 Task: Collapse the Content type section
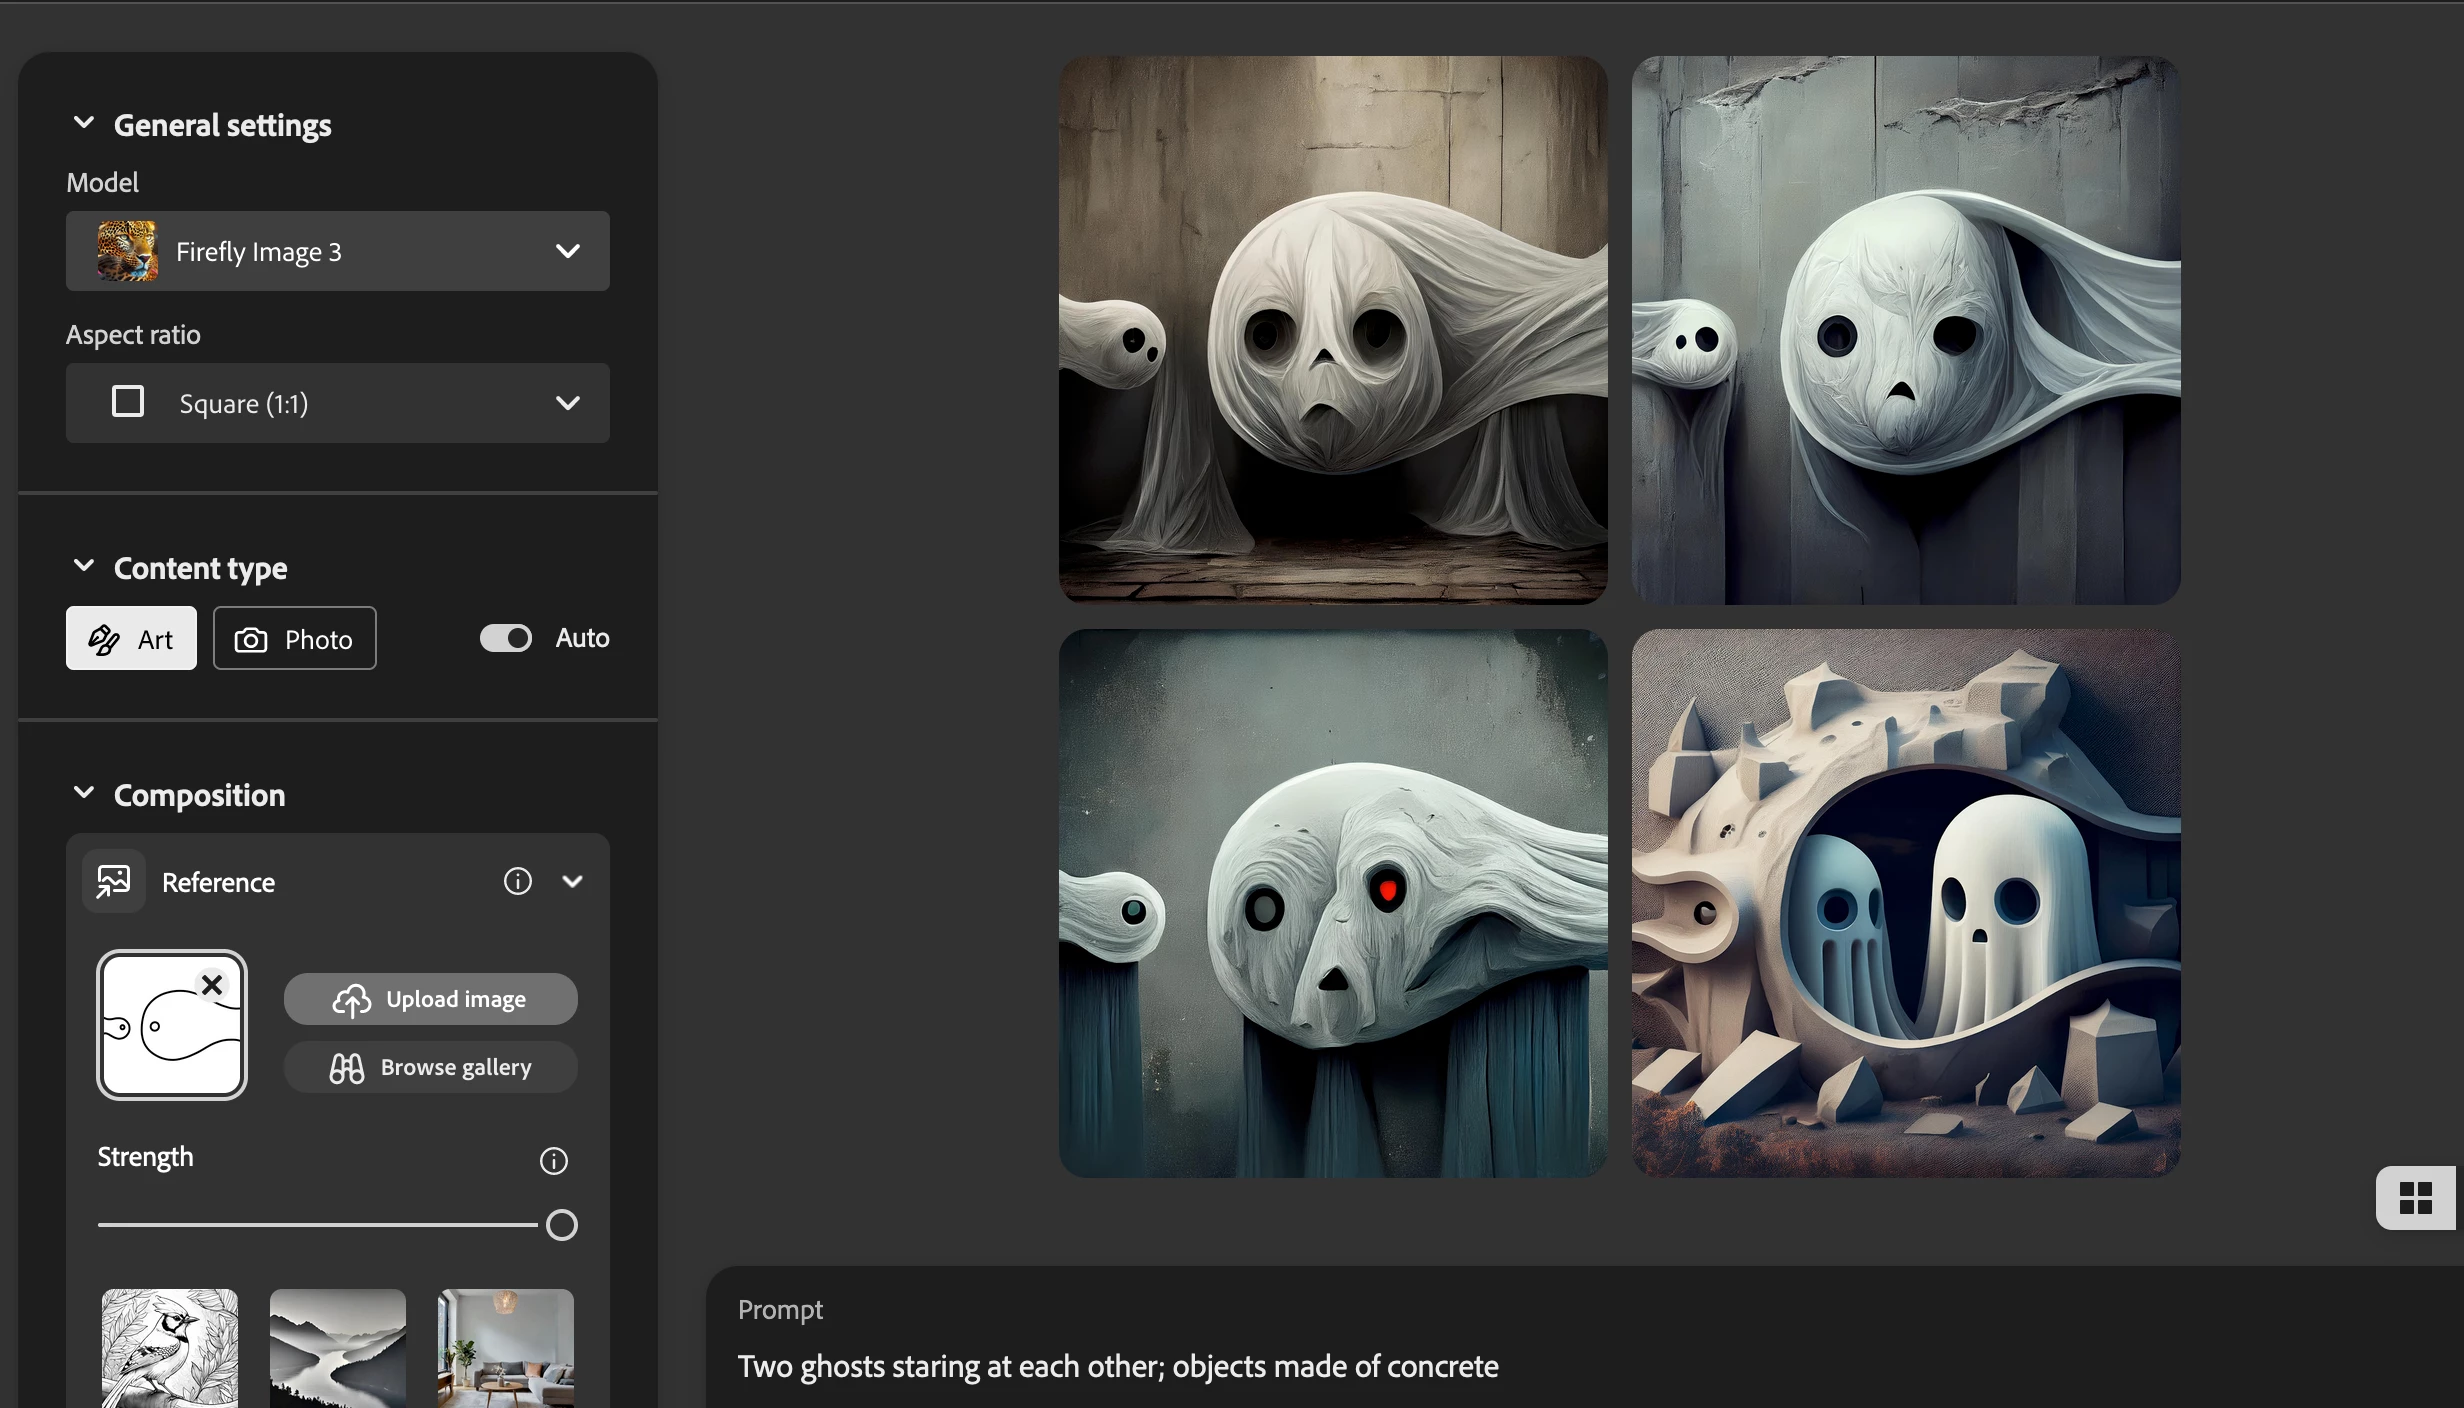point(84,566)
